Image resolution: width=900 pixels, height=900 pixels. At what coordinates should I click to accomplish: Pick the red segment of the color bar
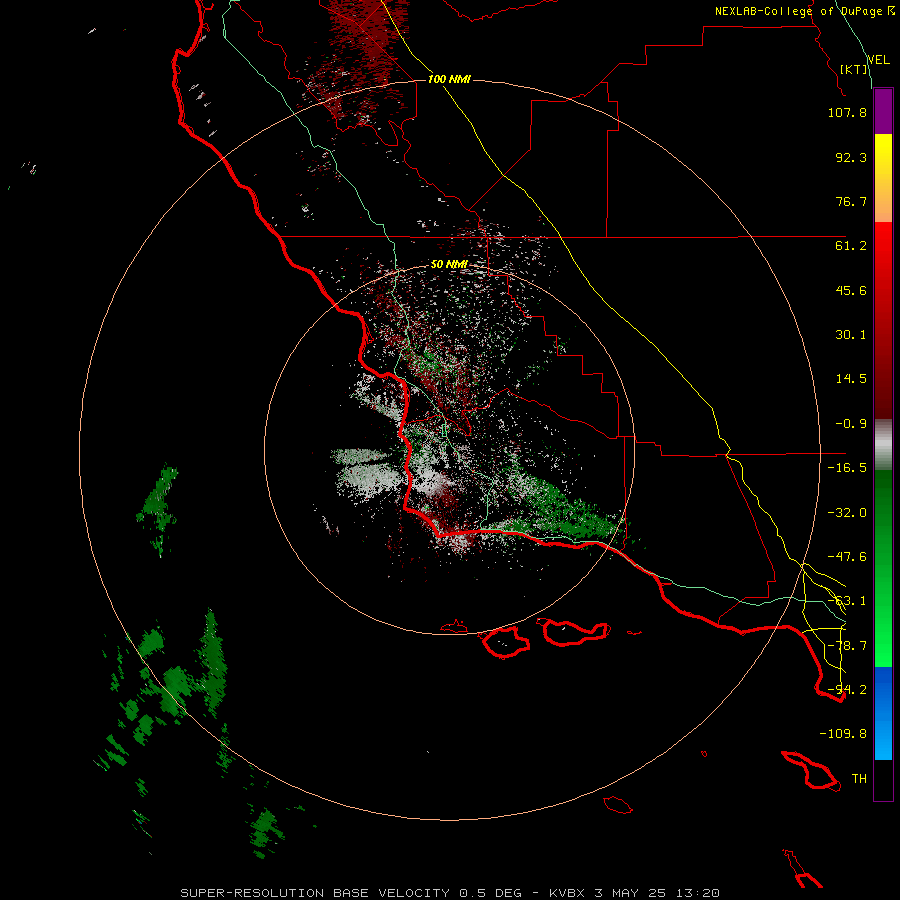point(883,320)
